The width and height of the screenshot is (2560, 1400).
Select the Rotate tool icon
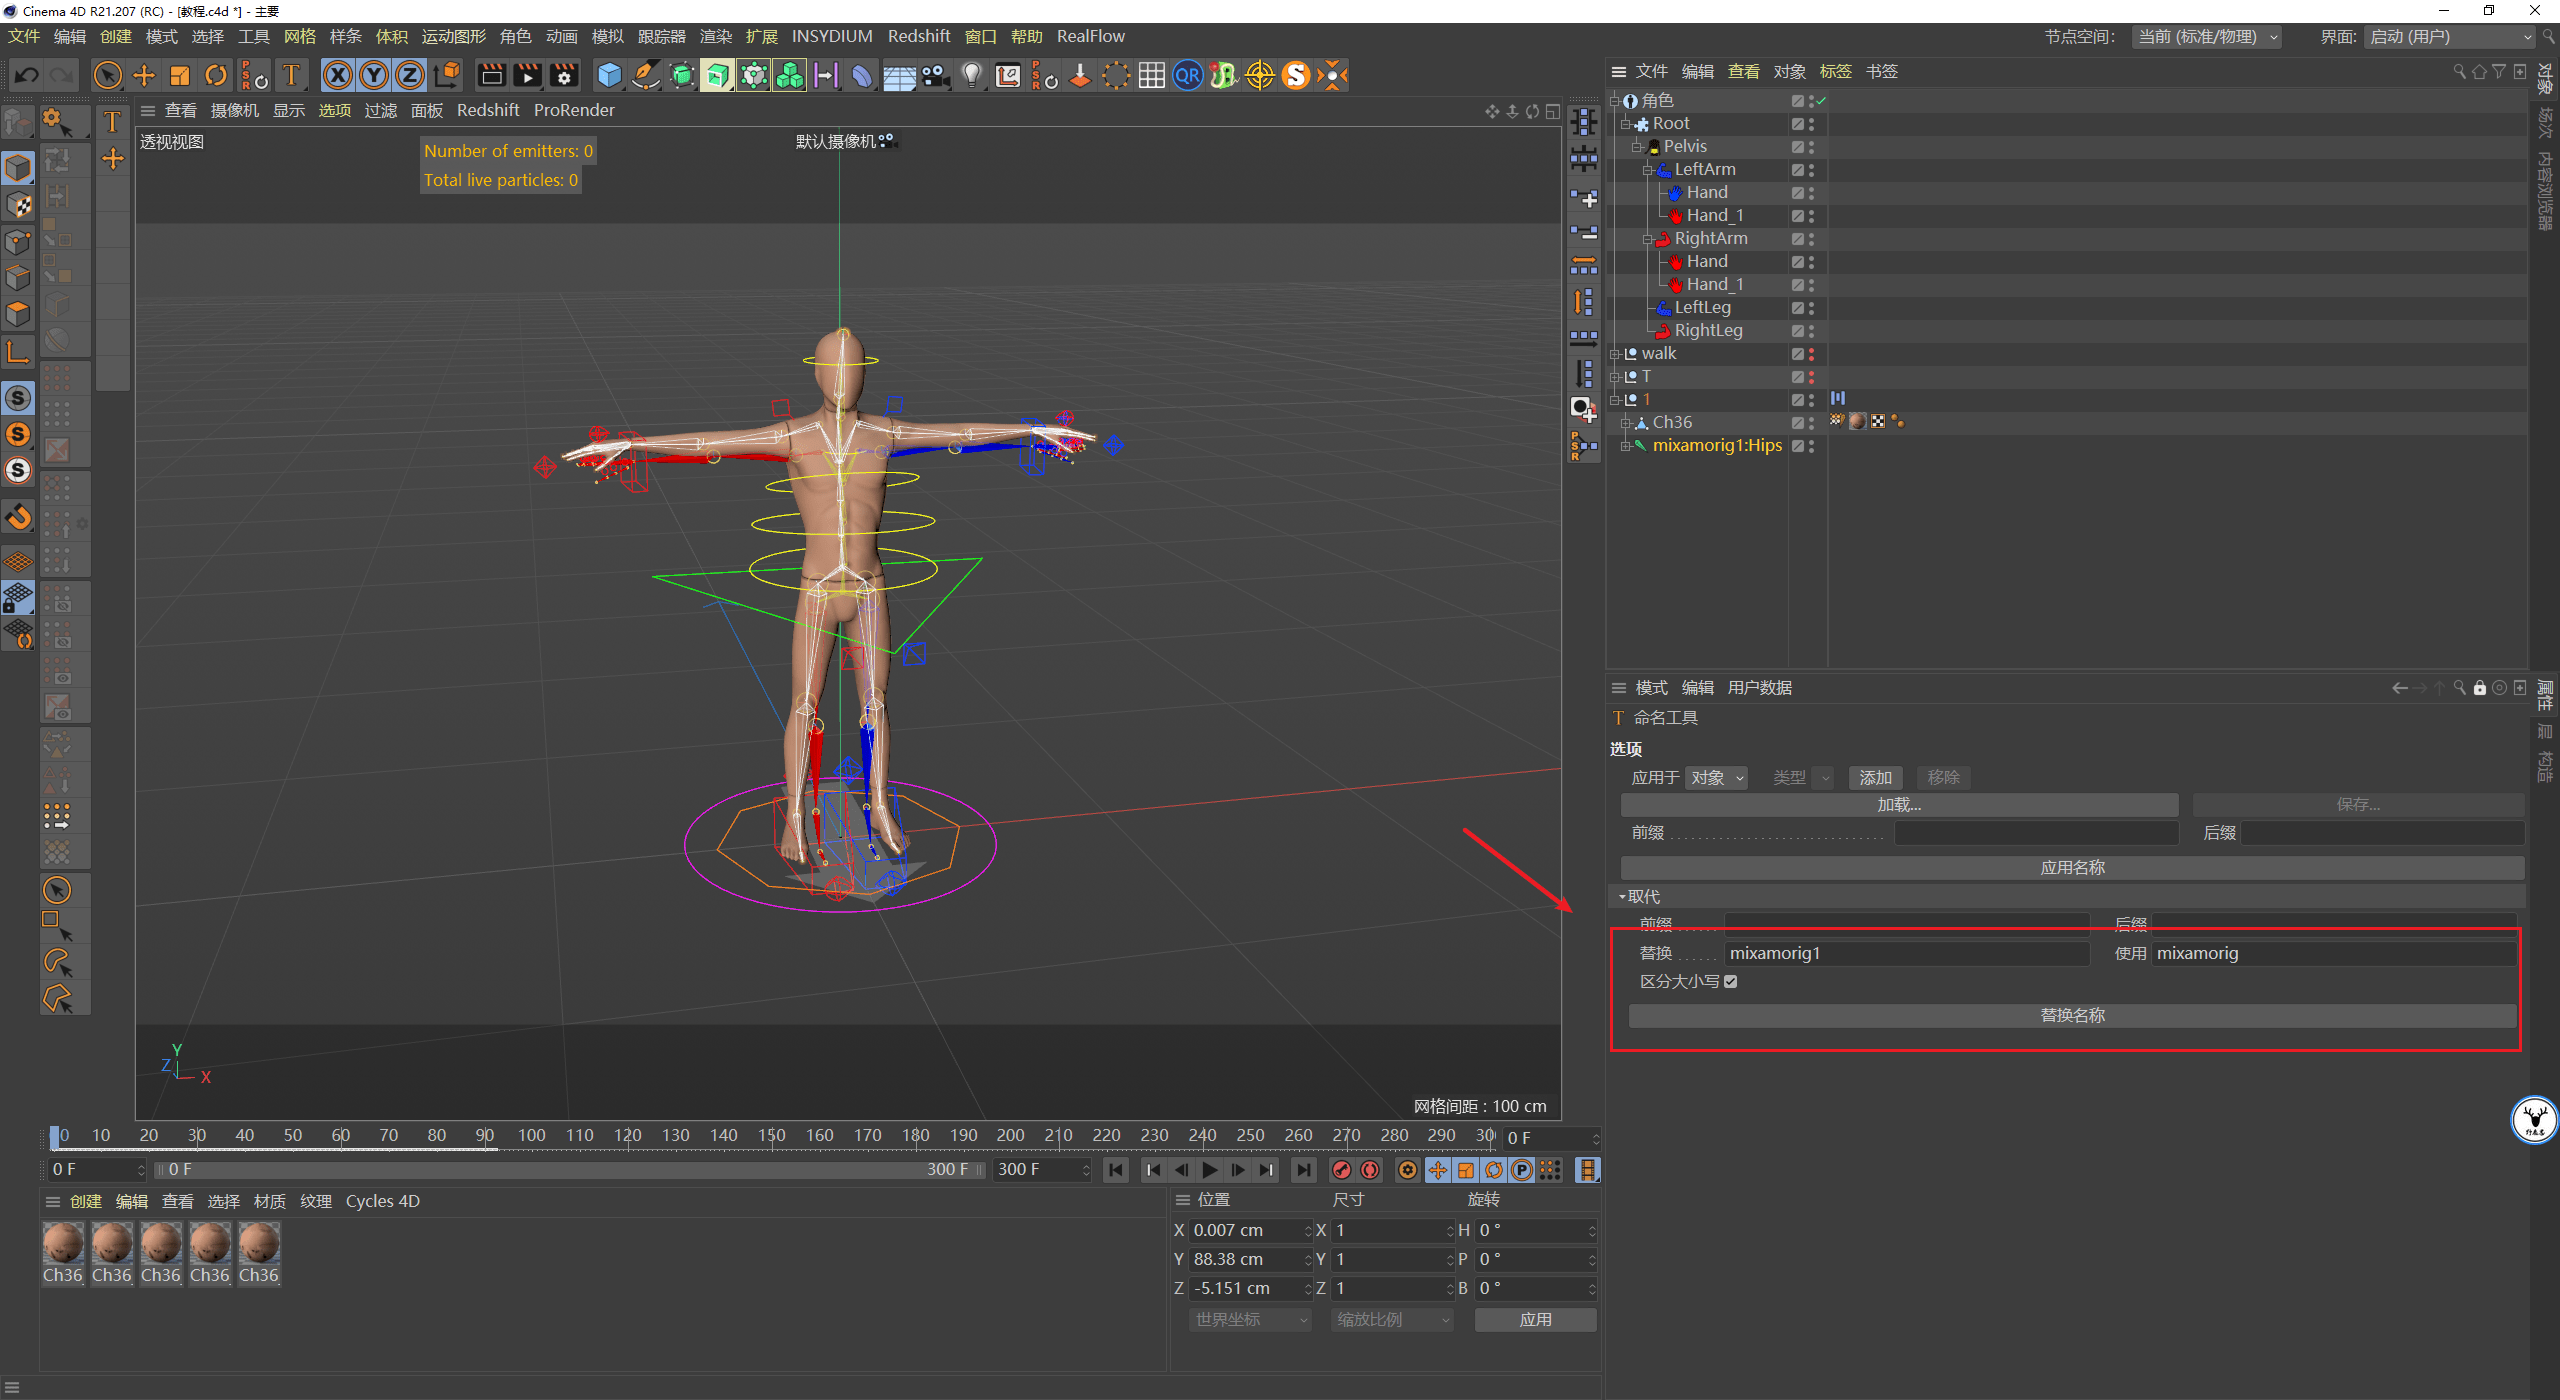(216, 75)
